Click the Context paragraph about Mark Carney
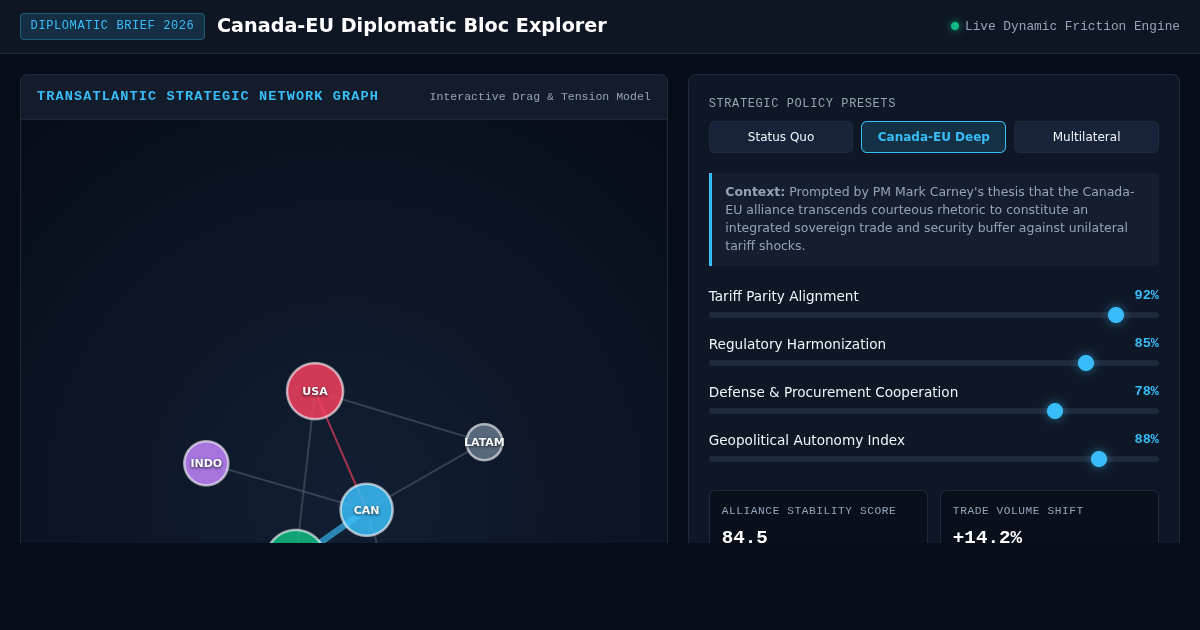Image resolution: width=1200 pixels, height=630 pixels. (934, 219)
